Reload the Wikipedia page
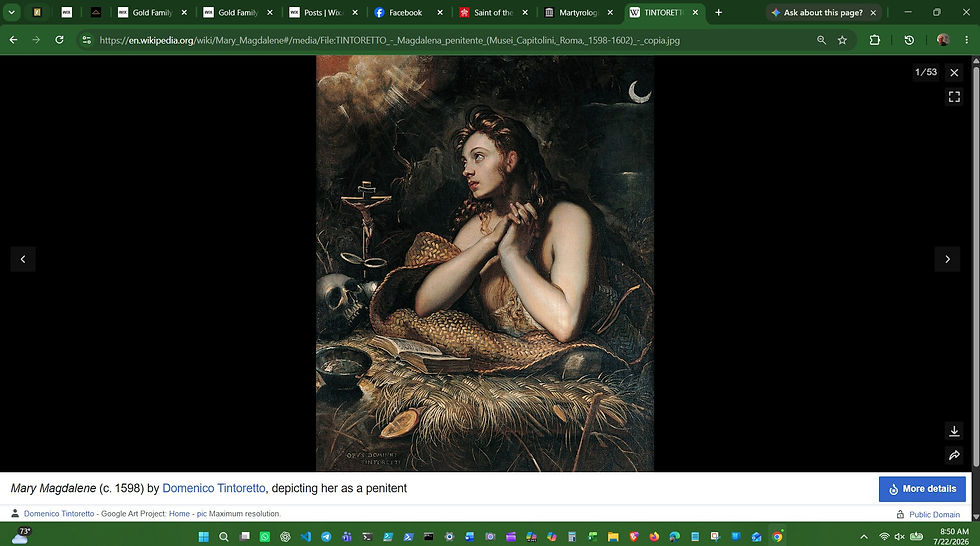 tap(59, 40)
